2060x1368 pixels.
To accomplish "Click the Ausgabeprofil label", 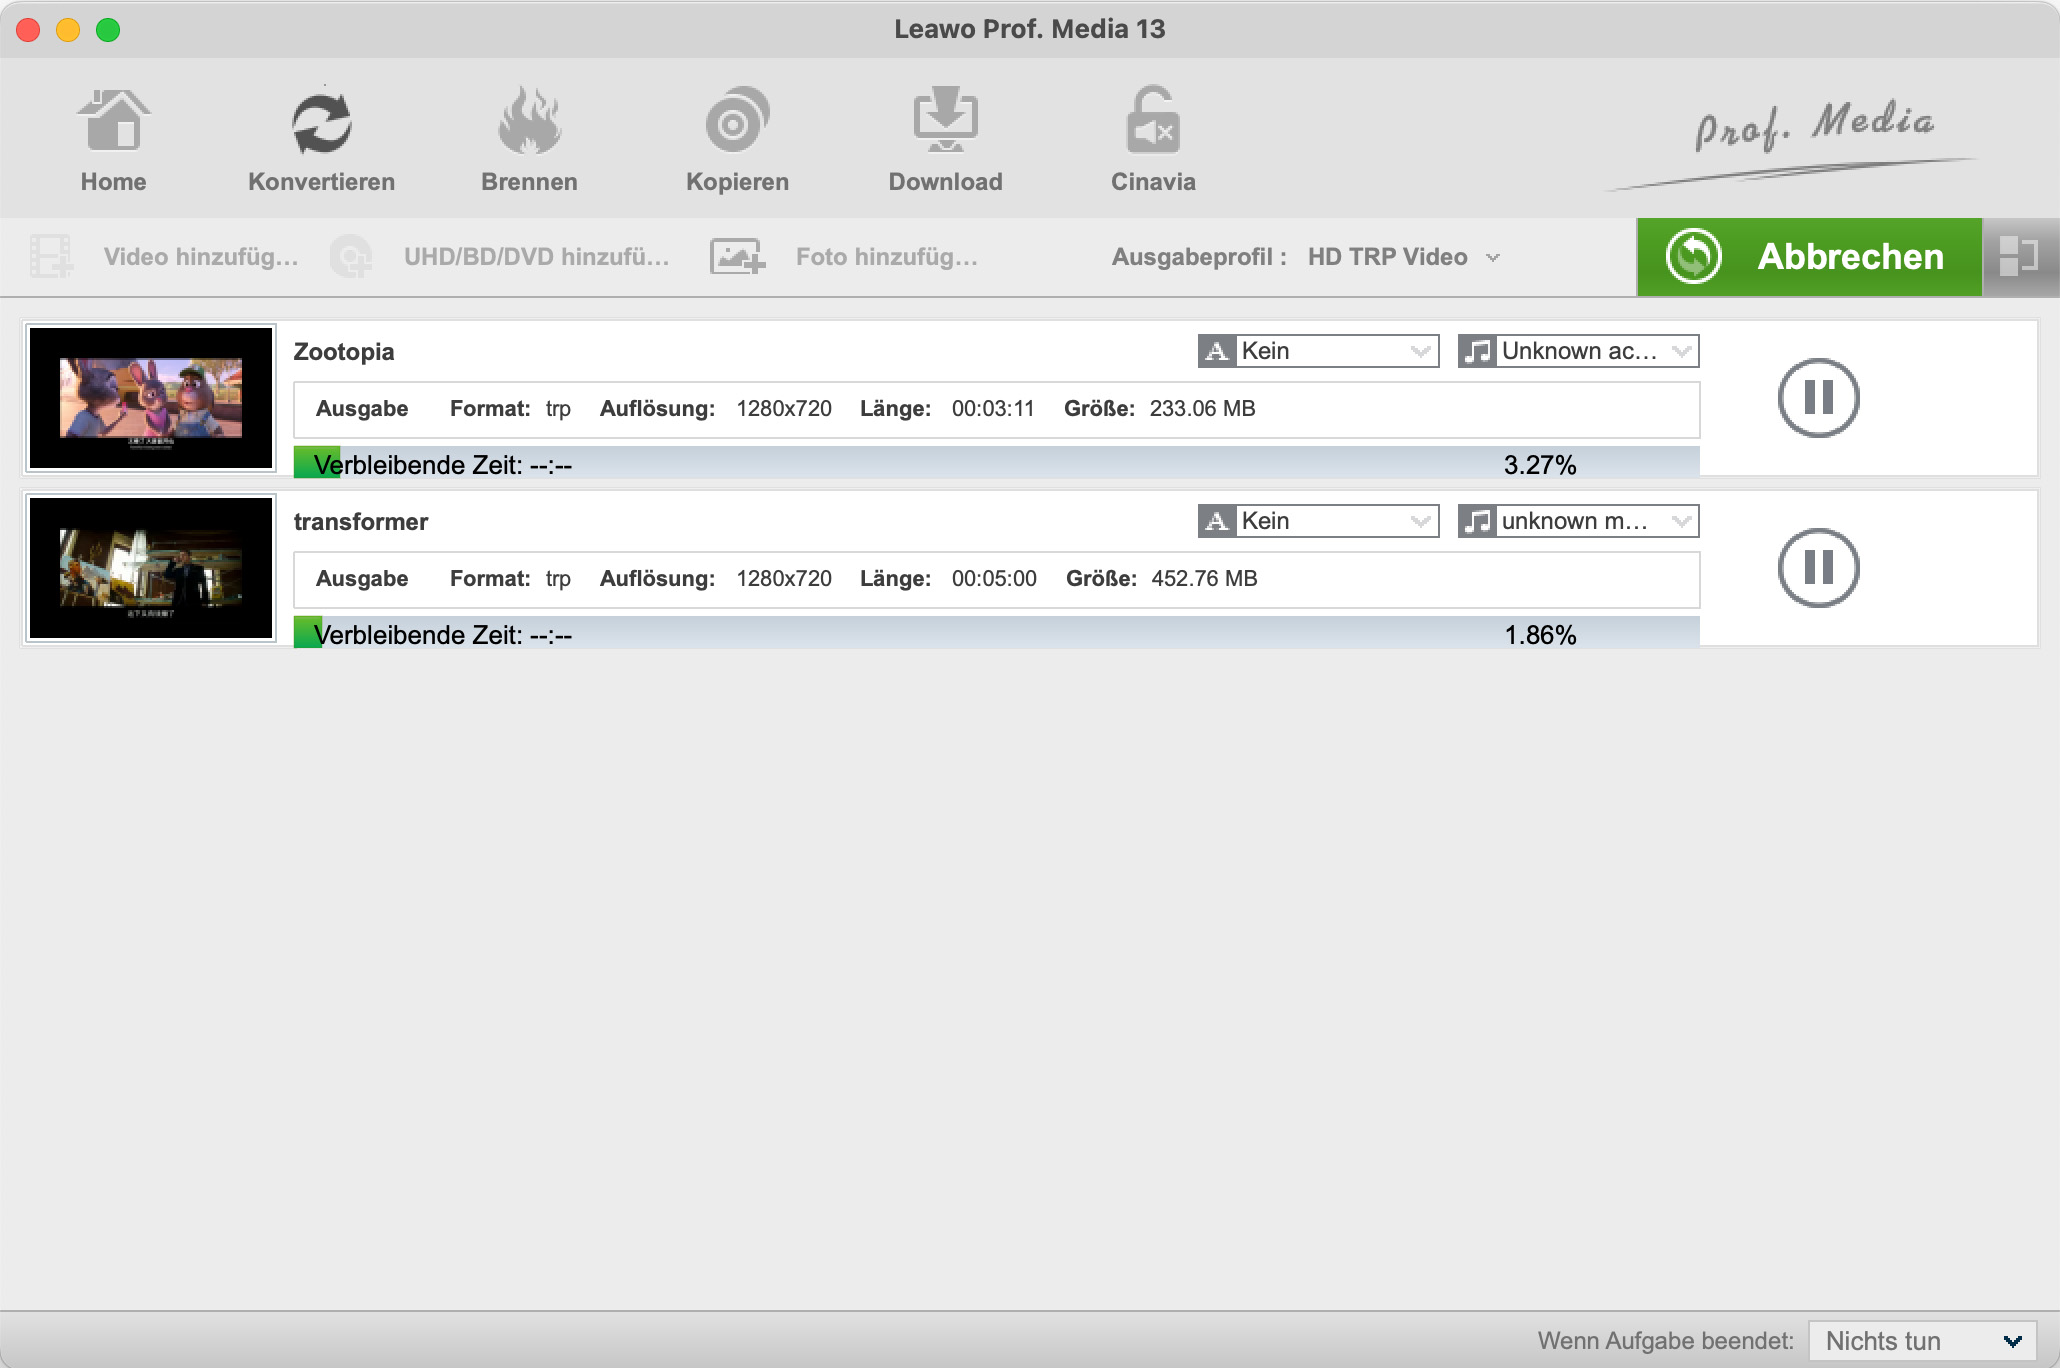I will click(x=1199, y=257).
